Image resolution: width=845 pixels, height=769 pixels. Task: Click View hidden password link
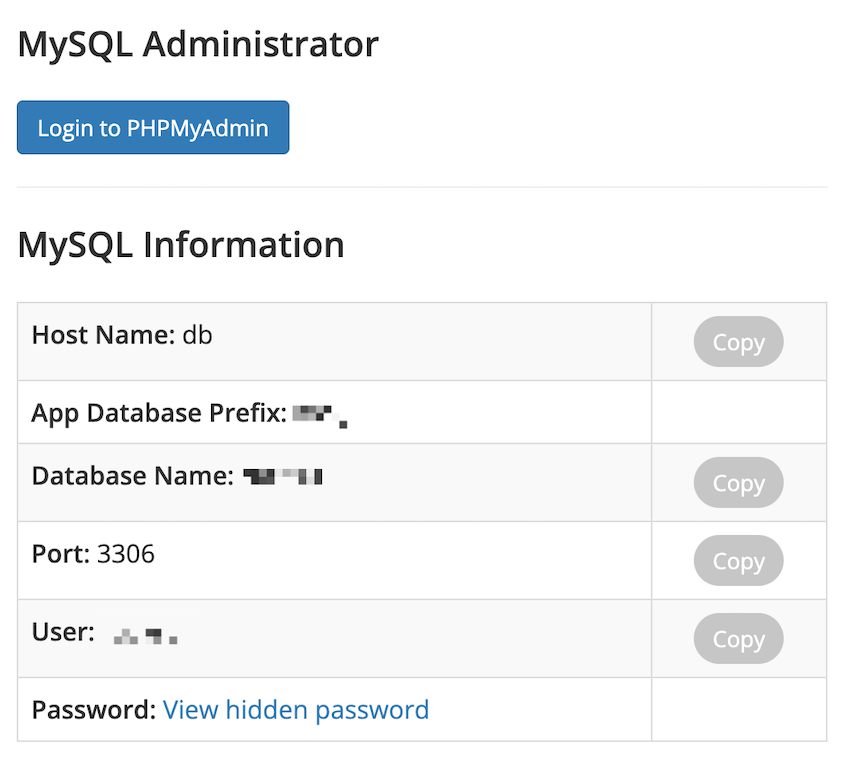(x=295, y=710)
